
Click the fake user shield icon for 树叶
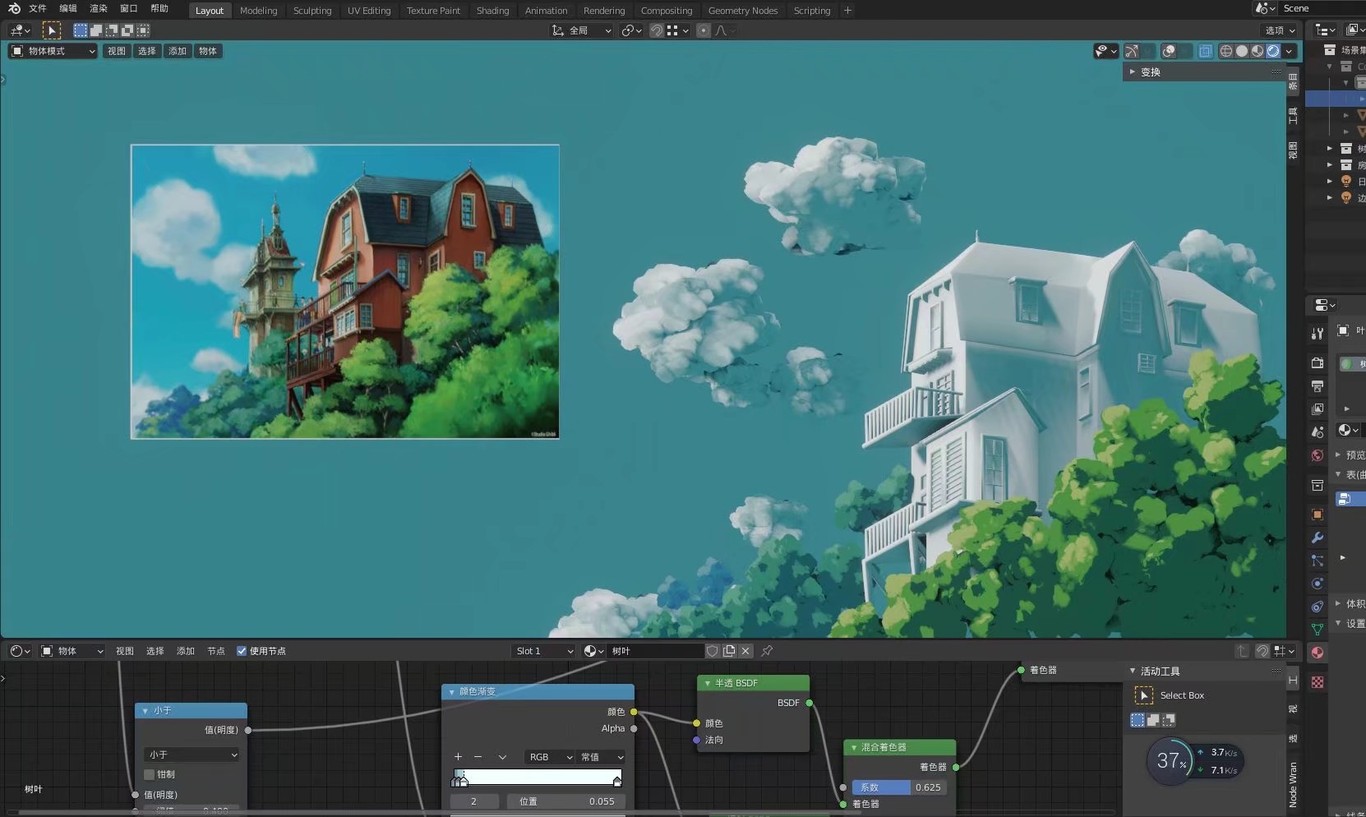712,651
